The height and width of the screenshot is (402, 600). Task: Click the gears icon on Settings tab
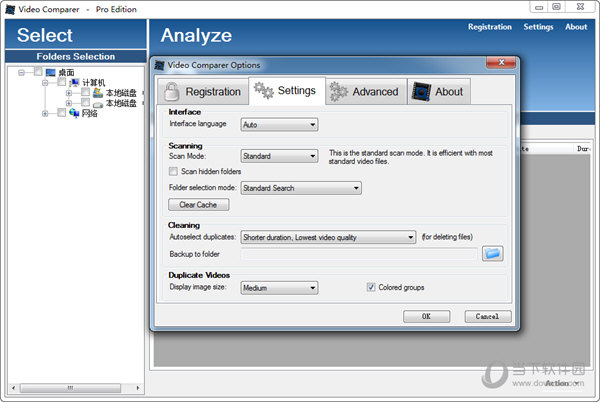tap(264, 91)
